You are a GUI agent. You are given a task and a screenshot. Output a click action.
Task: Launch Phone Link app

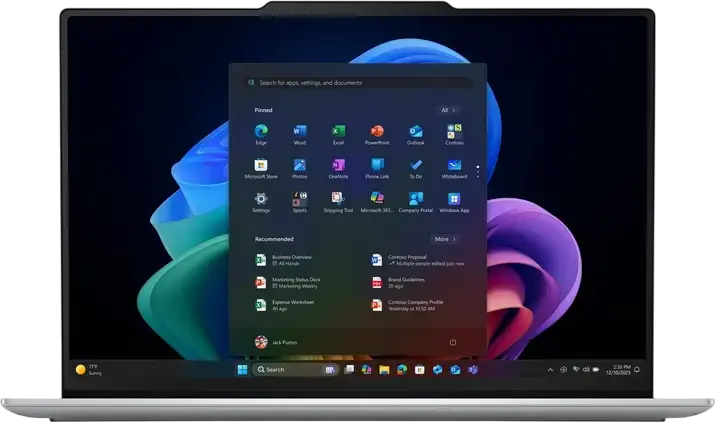(x=377, y=168)
